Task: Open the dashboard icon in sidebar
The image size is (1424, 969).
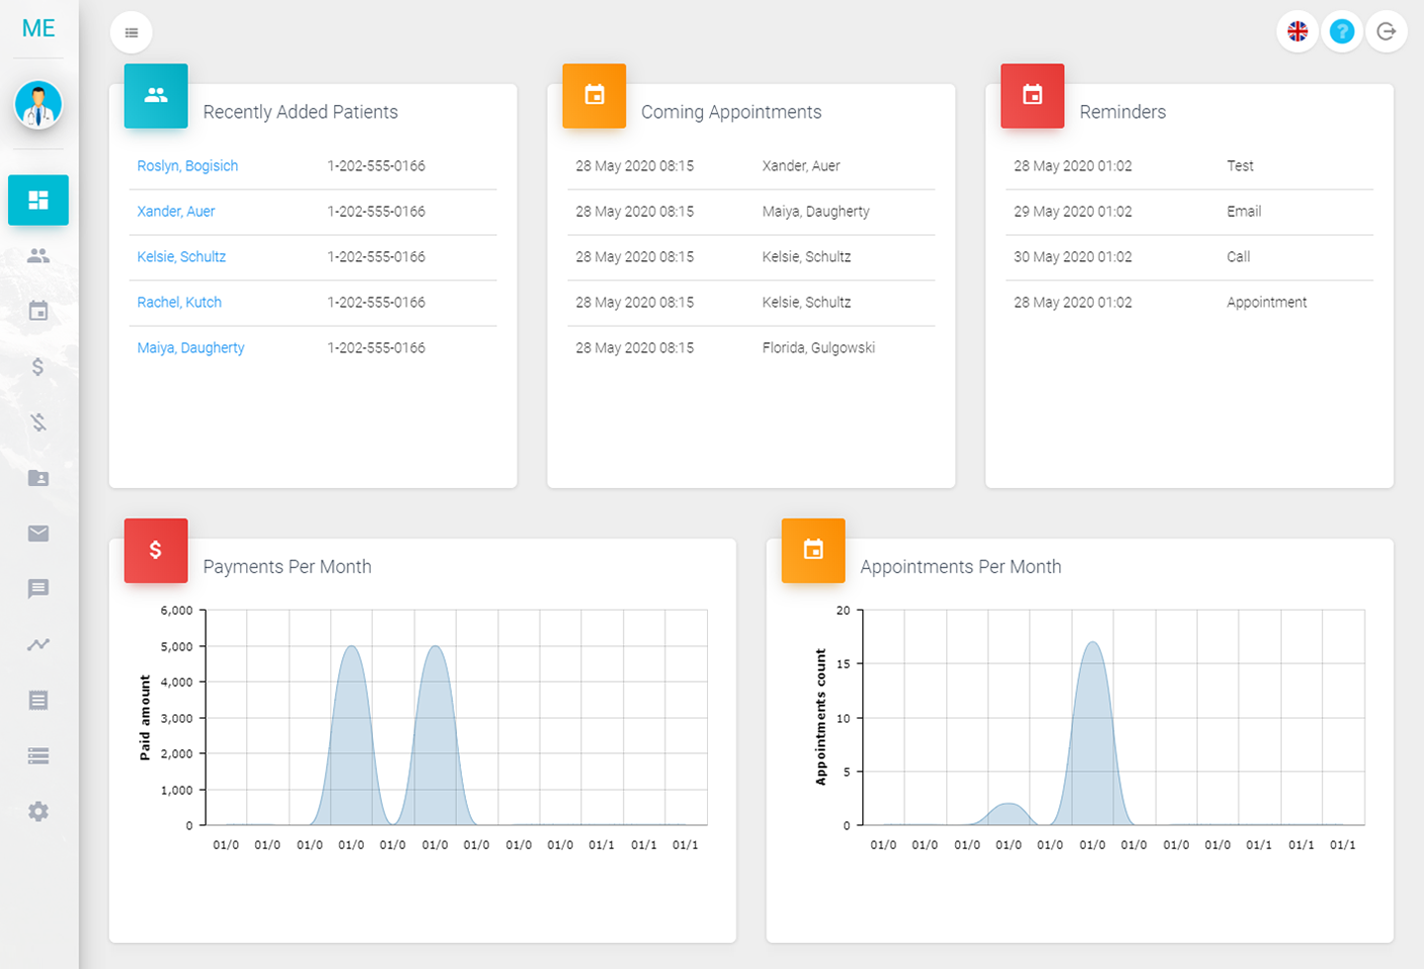Action: [38, 200]
